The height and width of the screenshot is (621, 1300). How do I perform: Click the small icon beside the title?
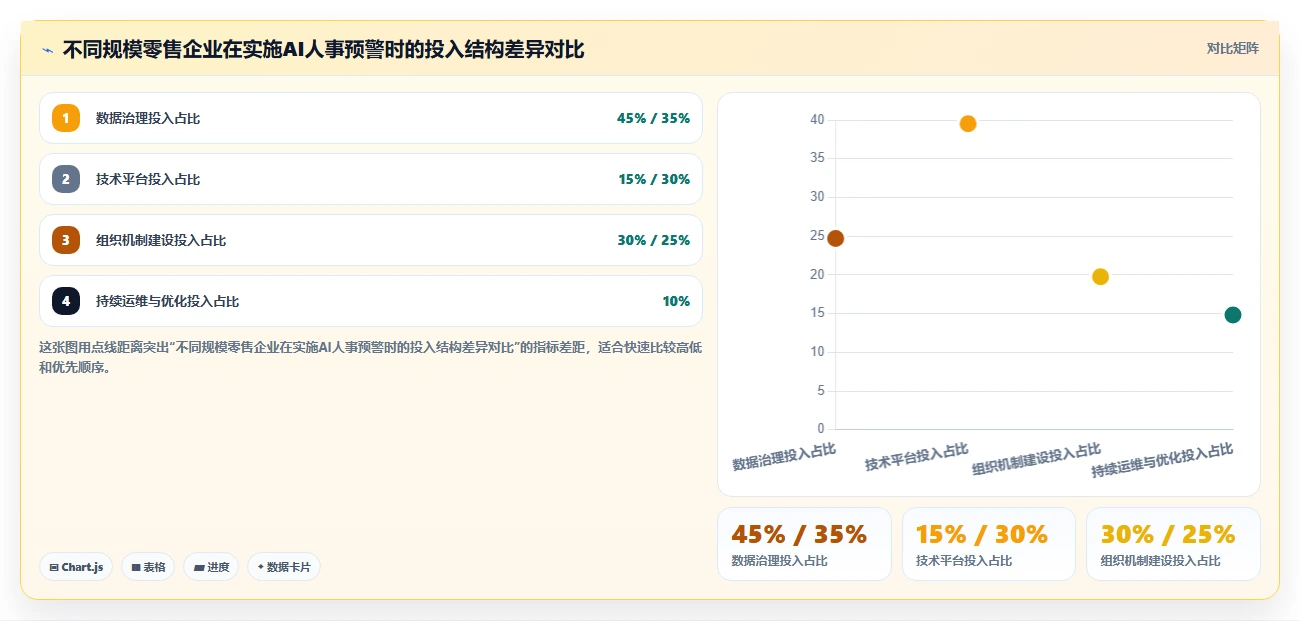(47, 49)
